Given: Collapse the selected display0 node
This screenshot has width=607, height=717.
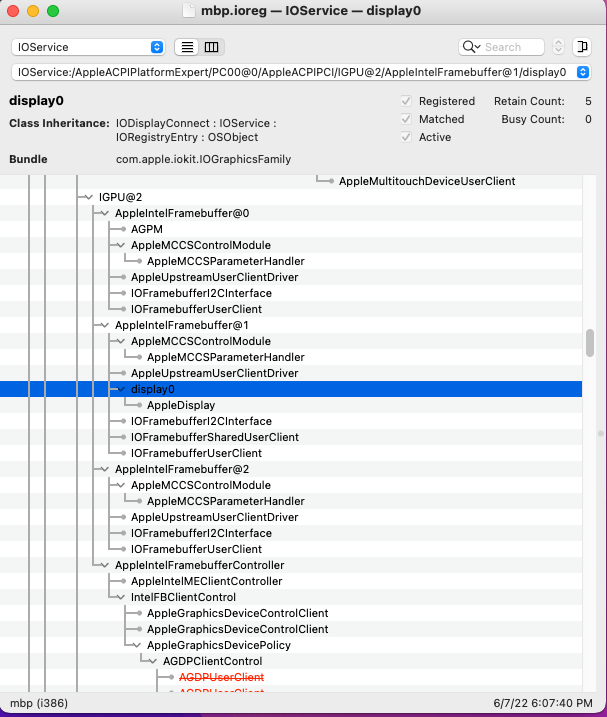Looking at the screenshot, I should [121, 390].
